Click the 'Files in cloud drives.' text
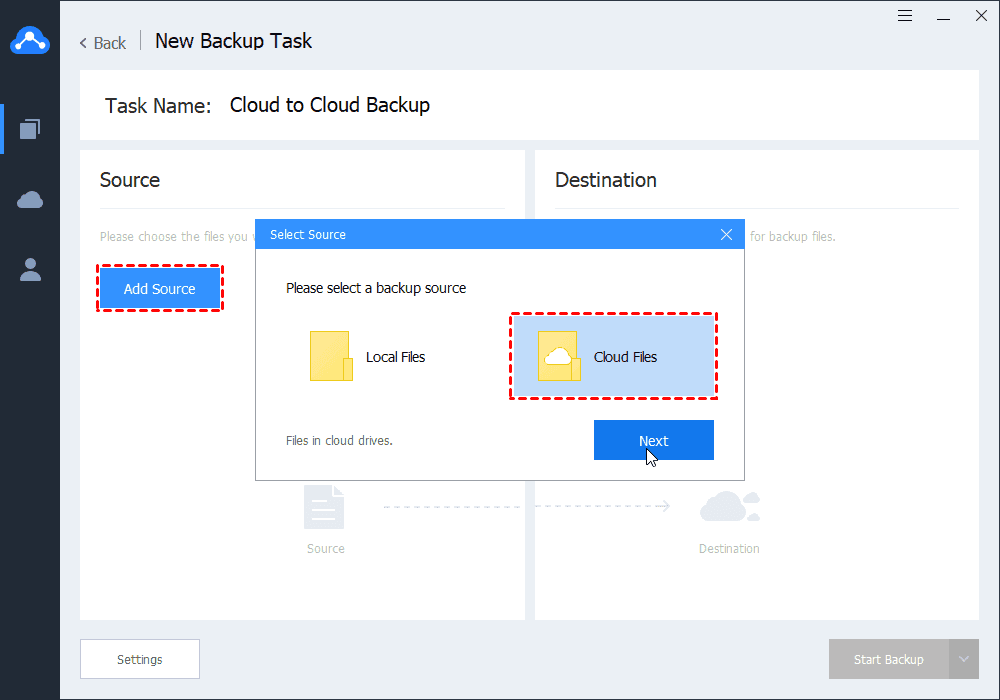Viewport: 1000px width, 700px height. click(339, 441)
